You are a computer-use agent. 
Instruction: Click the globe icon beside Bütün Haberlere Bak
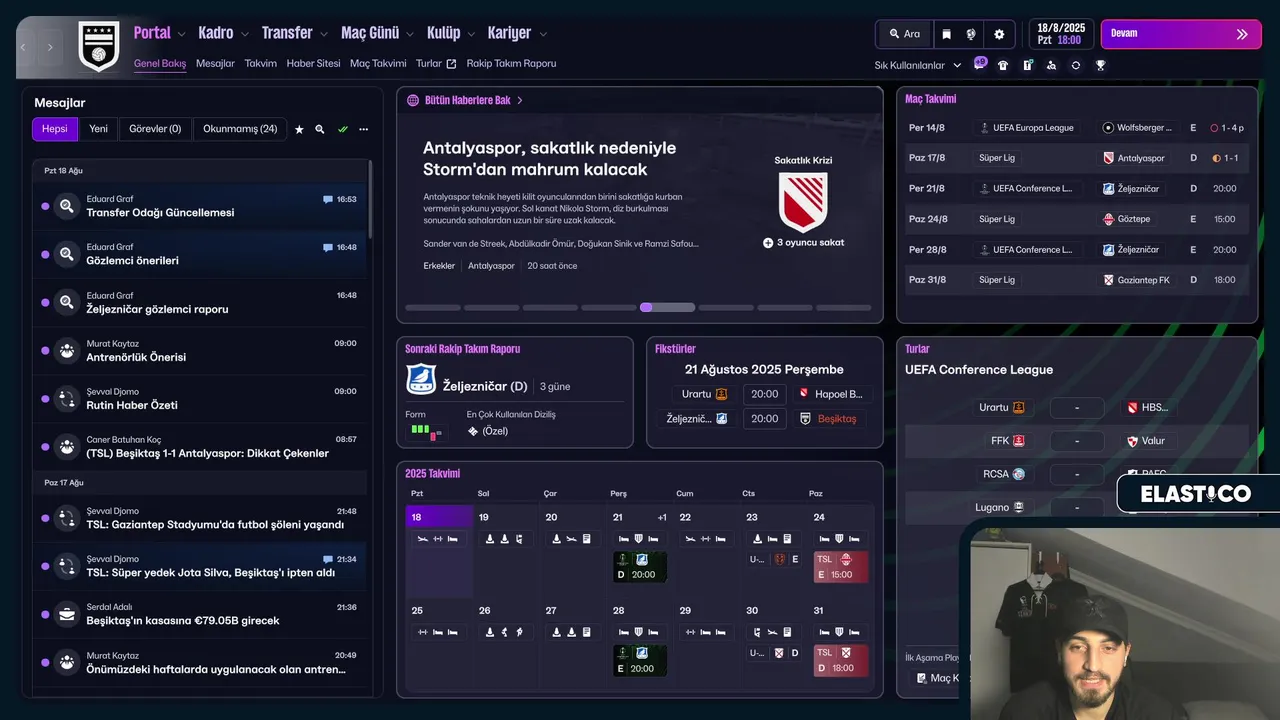coord(413,100)
